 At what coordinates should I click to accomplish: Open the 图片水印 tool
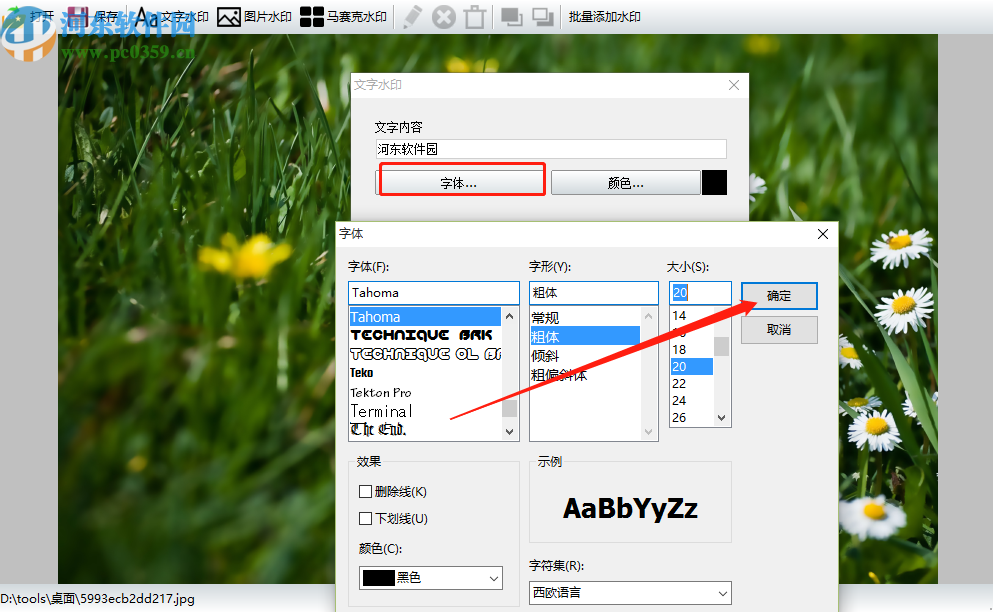click(x=228, y=16)
